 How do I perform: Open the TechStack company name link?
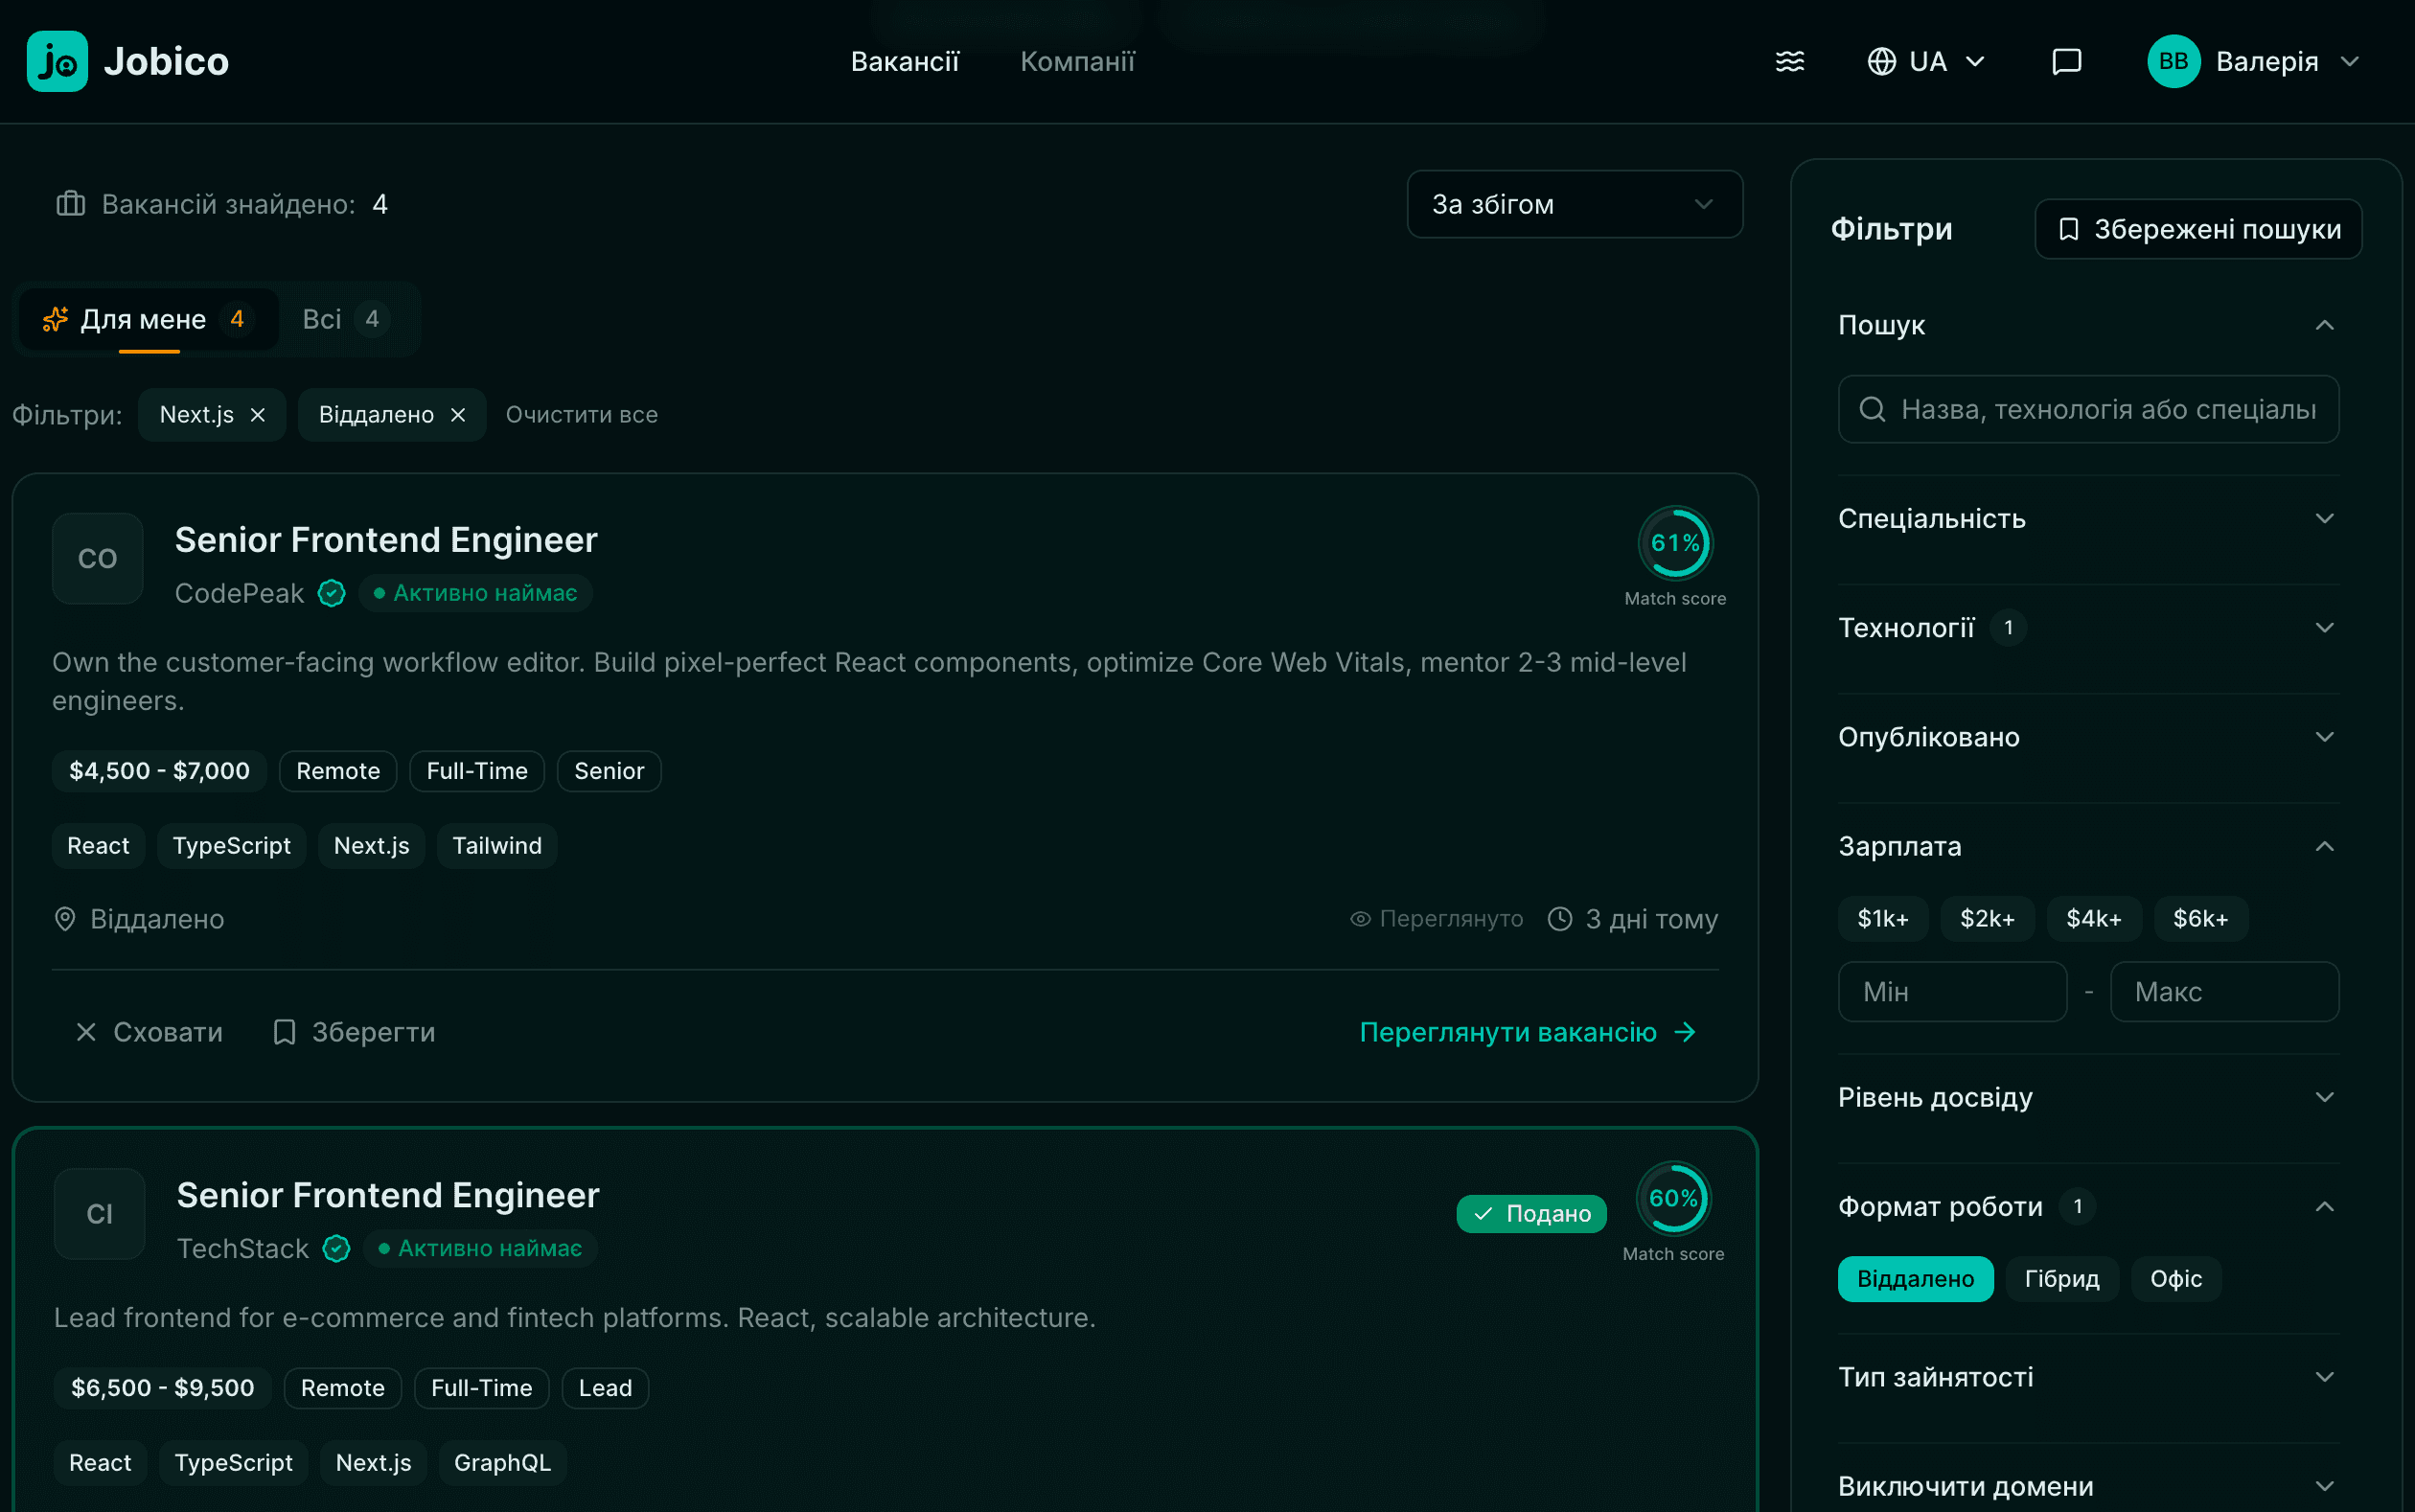(243, 1248)
